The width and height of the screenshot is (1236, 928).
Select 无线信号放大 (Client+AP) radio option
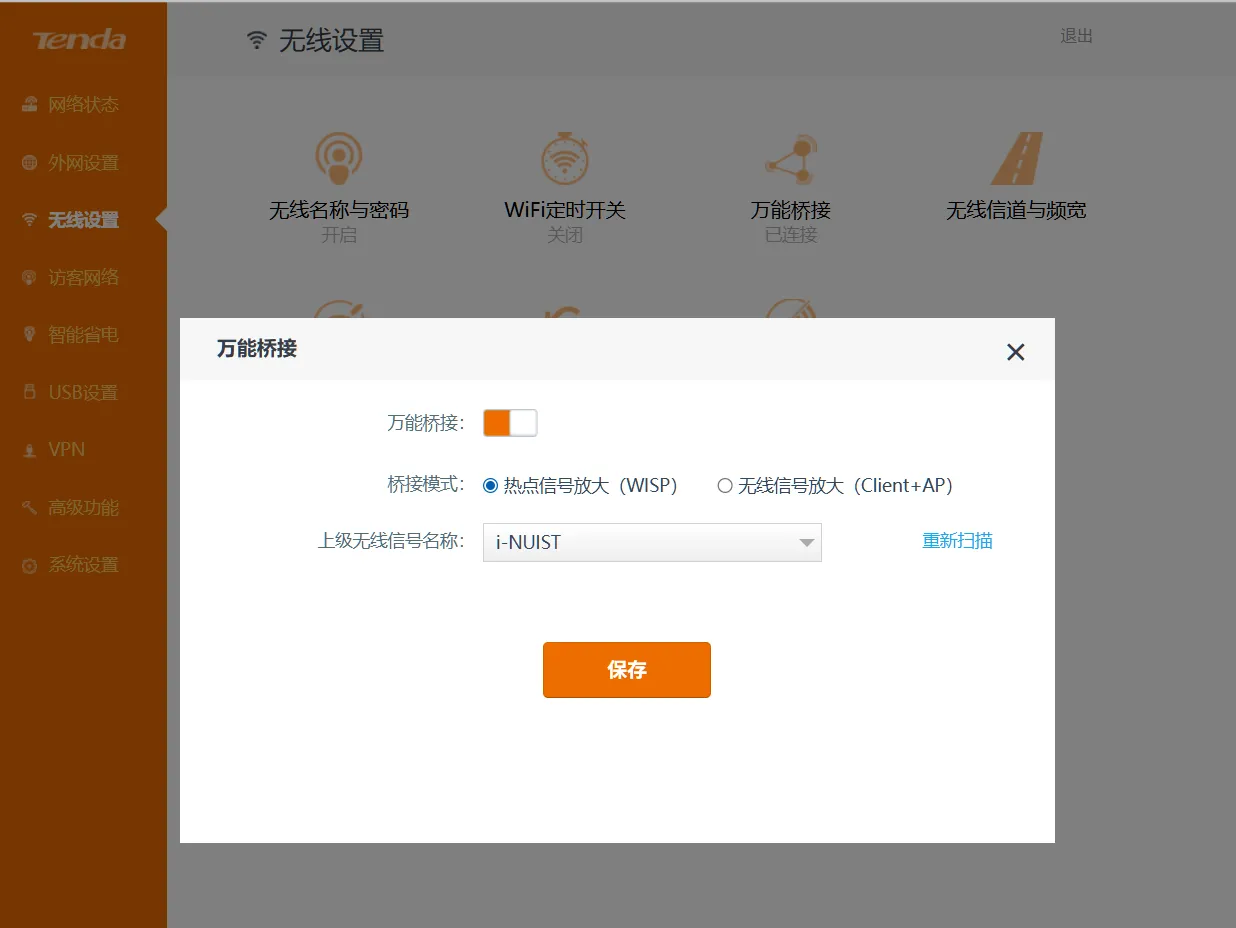click(725, 486)
